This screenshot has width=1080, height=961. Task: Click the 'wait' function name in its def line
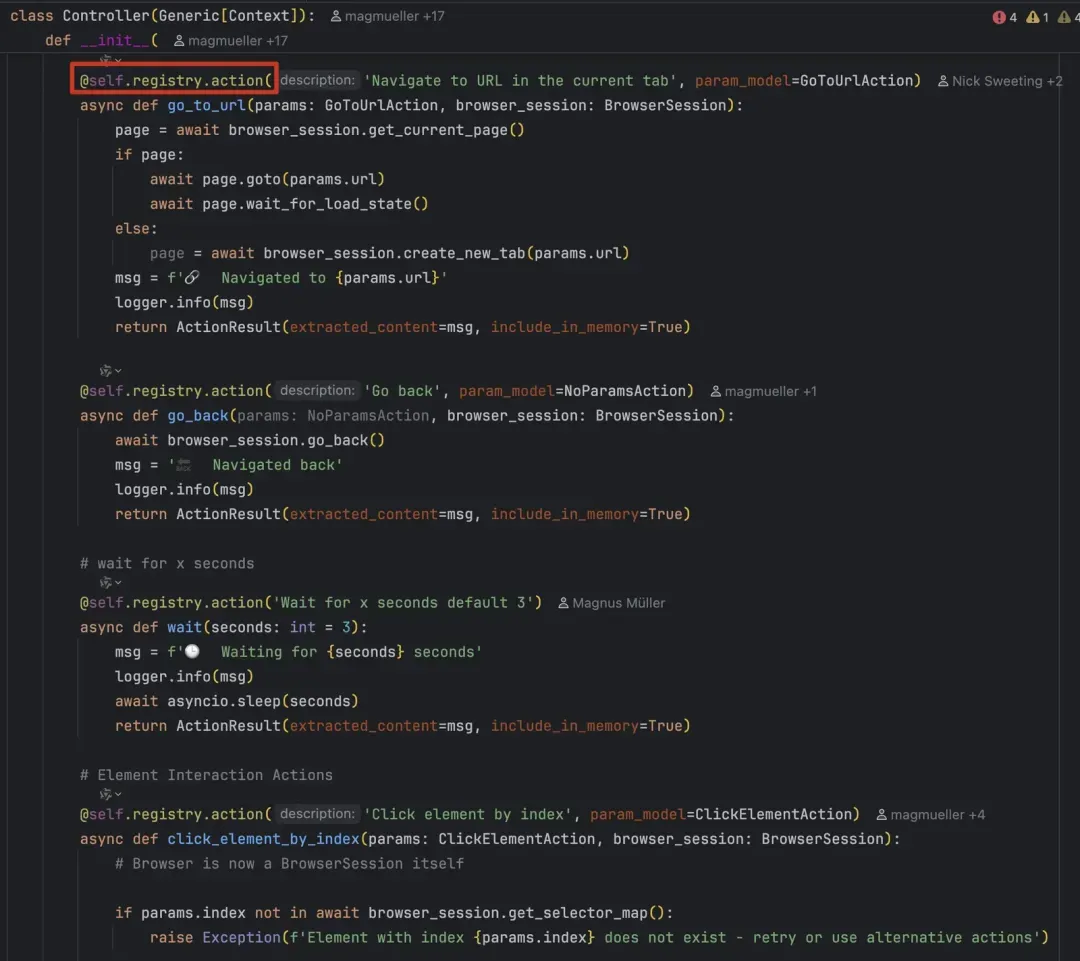click(185, 628)
